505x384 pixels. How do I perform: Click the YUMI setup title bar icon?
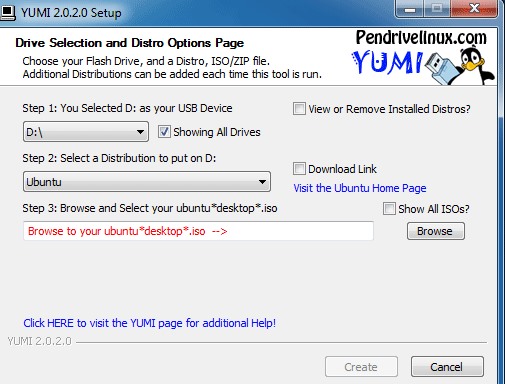[7, 13]
